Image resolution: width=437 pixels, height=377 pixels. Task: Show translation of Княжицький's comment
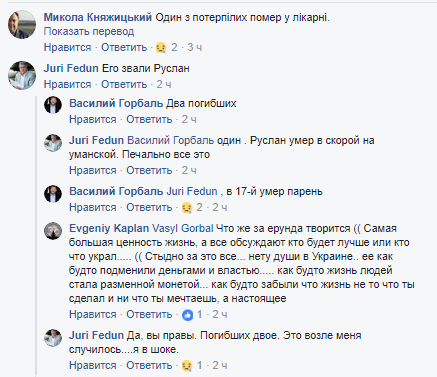(x=89, y=31)
